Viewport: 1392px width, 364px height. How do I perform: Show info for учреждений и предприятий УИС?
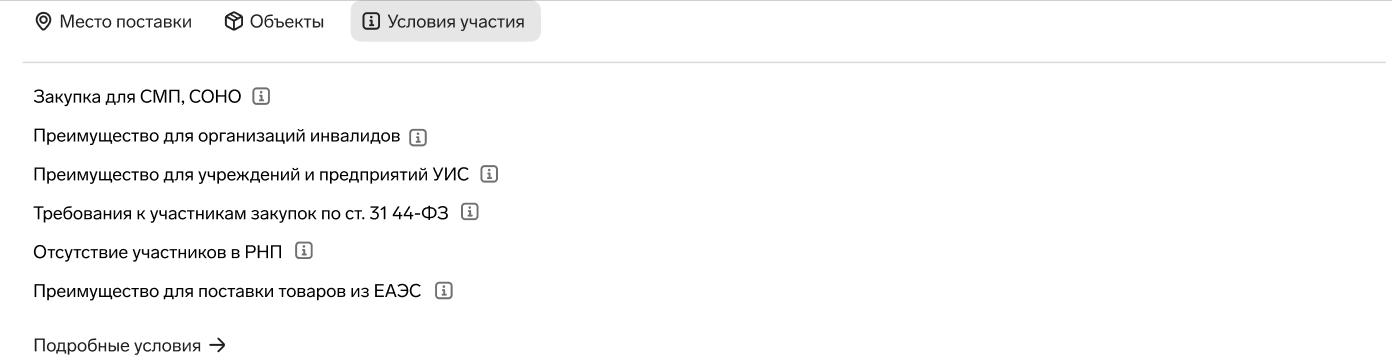tap(489, 174)
